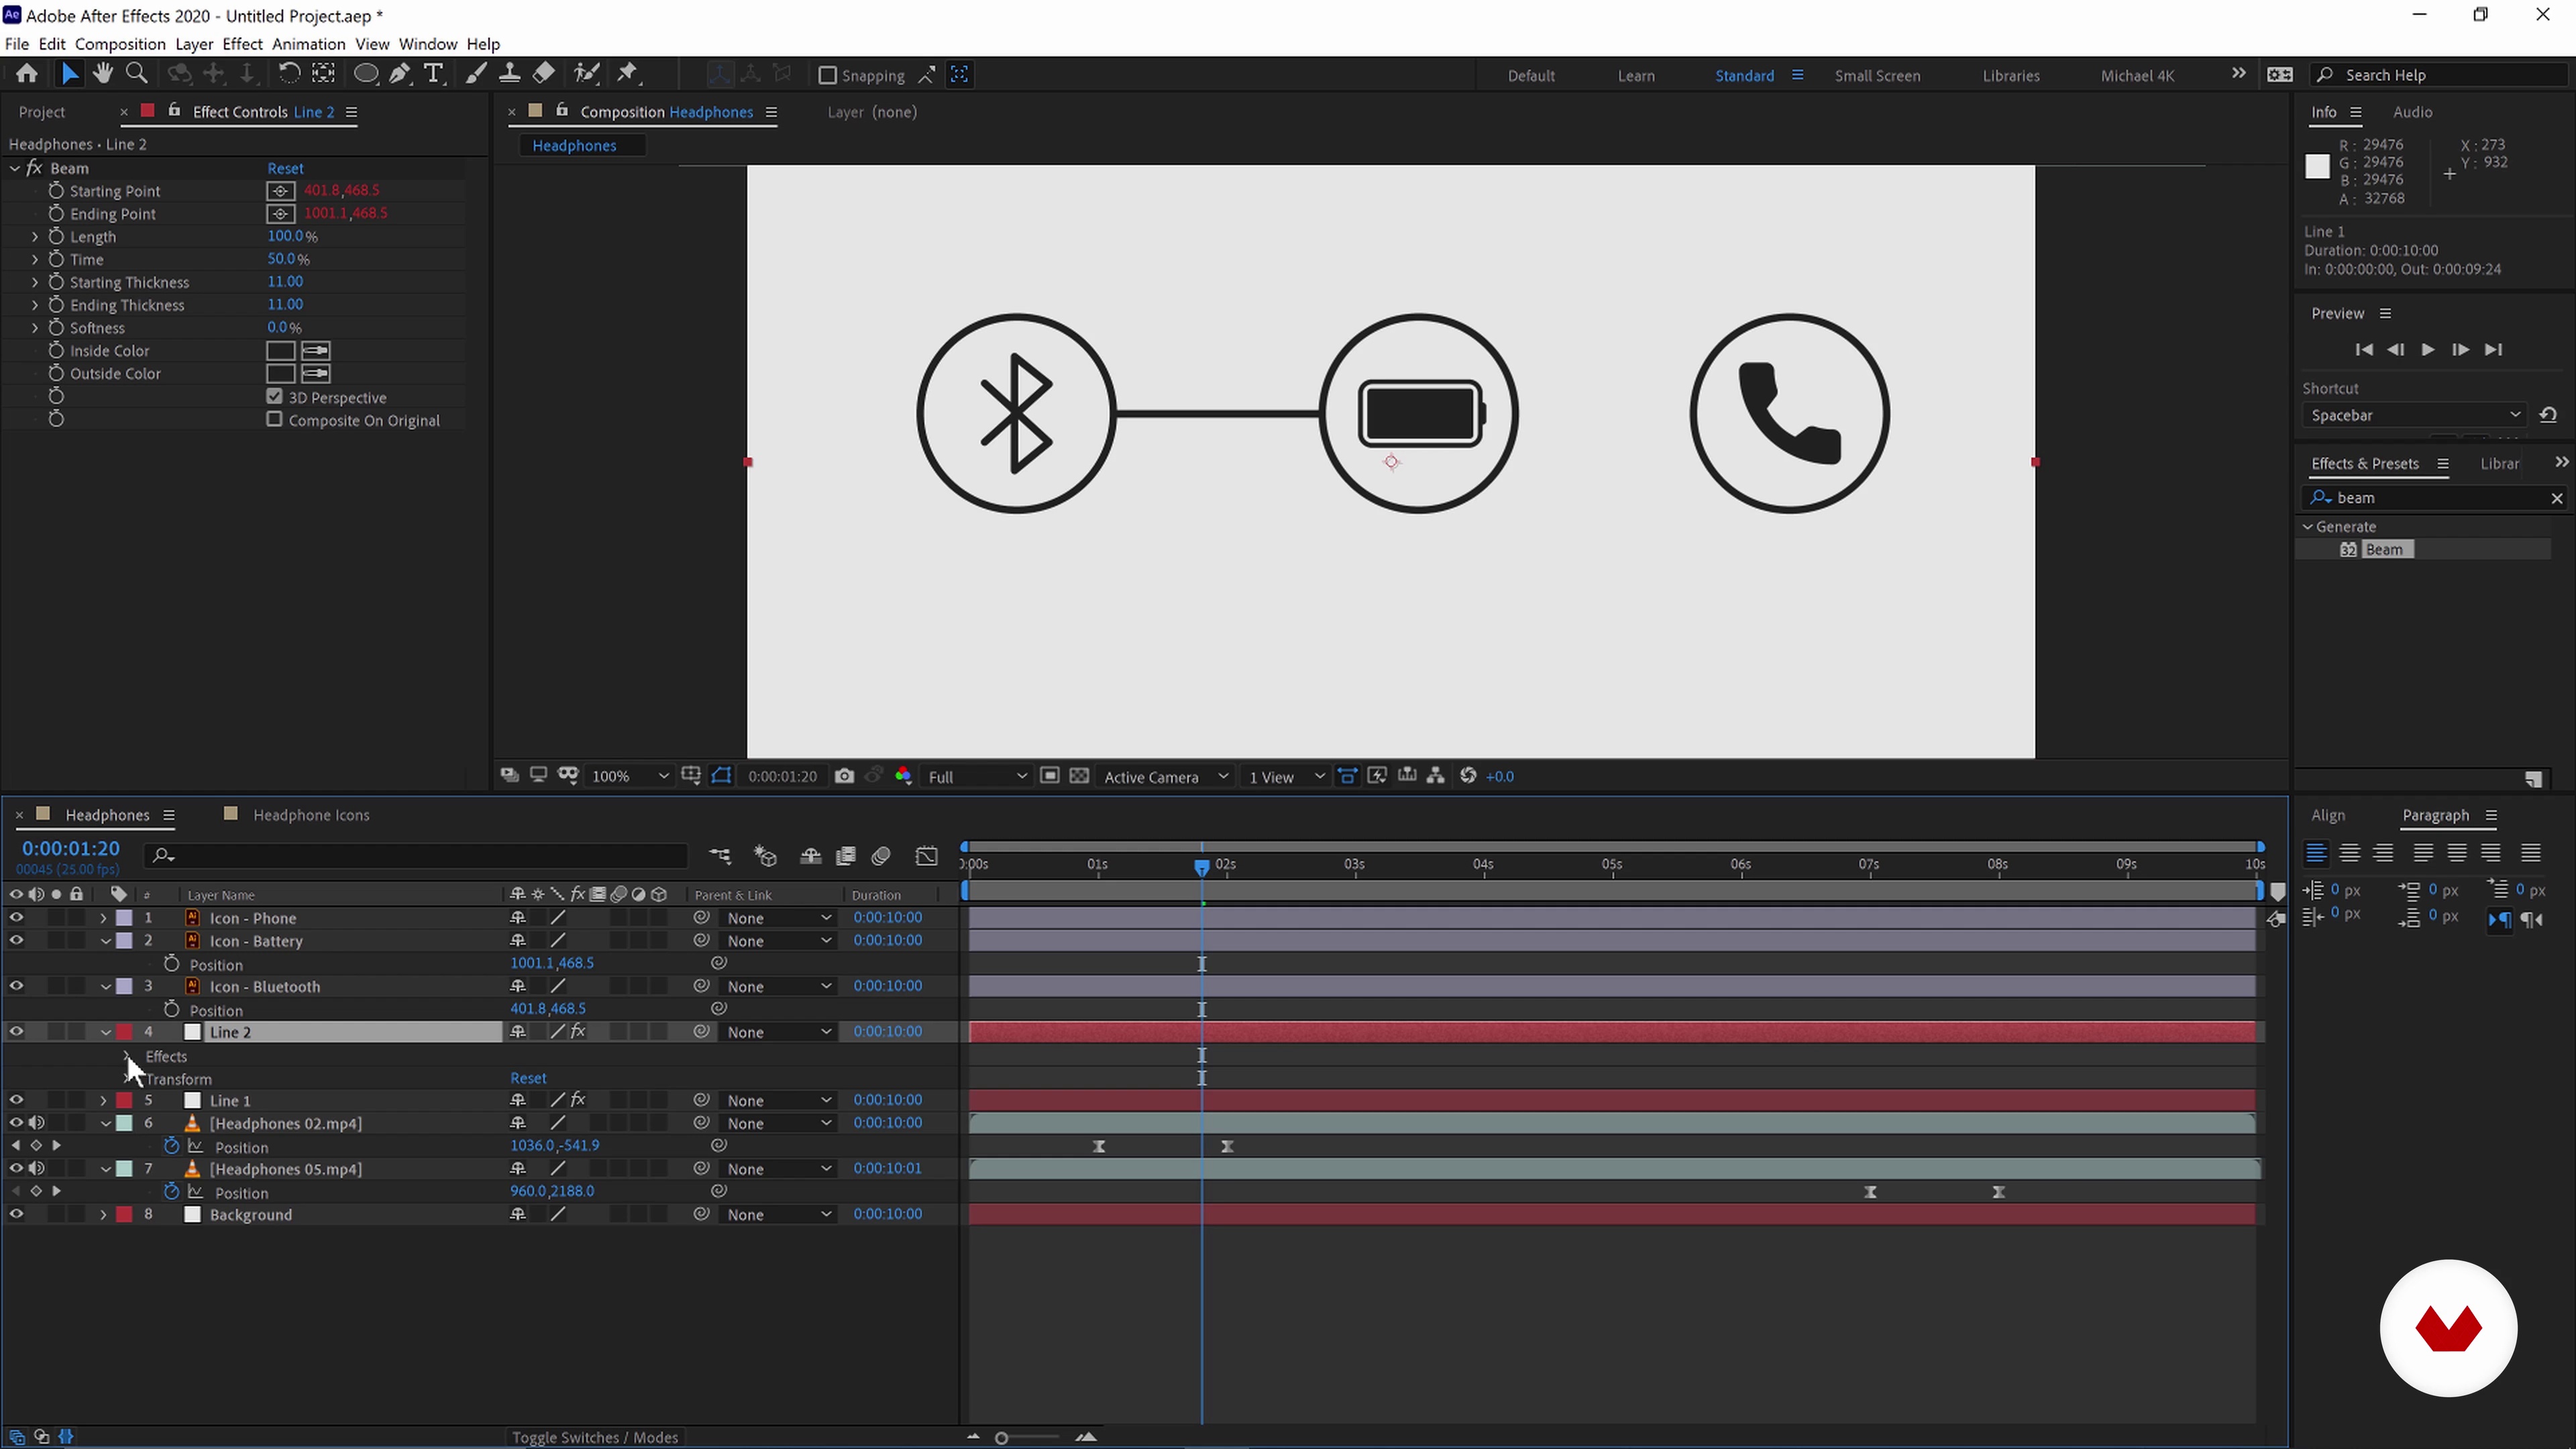Select the Selection tool arrow

coord(69,74)
